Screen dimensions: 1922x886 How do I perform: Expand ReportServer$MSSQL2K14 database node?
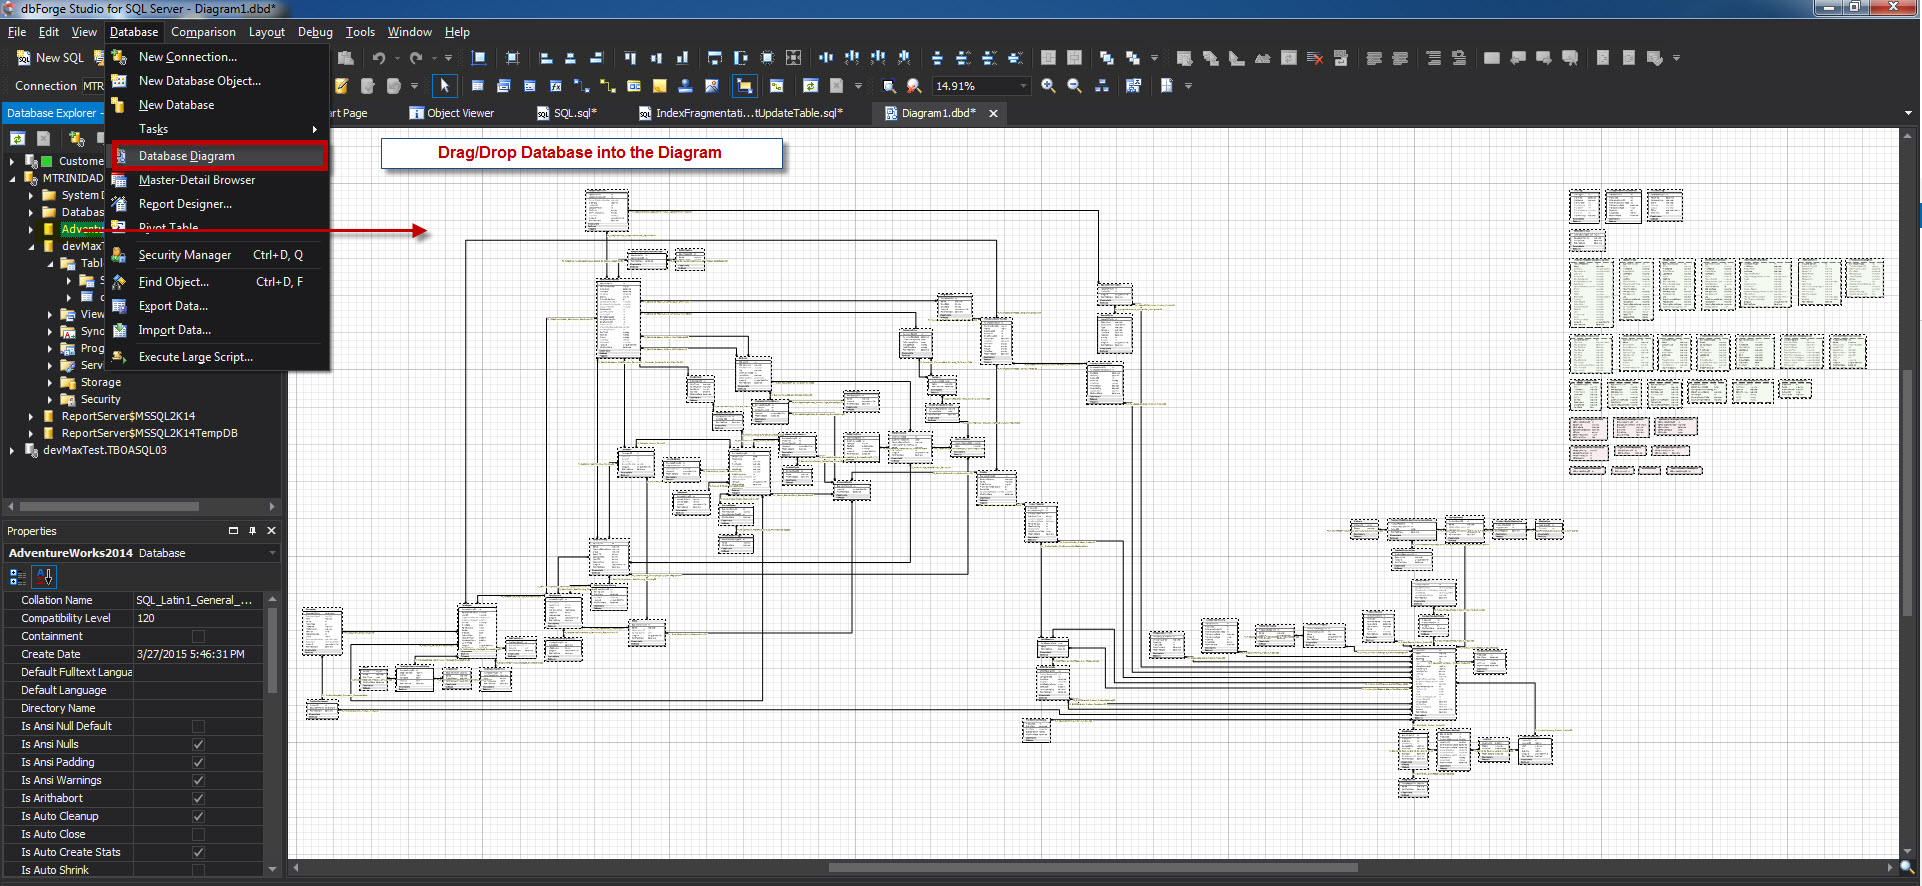(31, 416)
